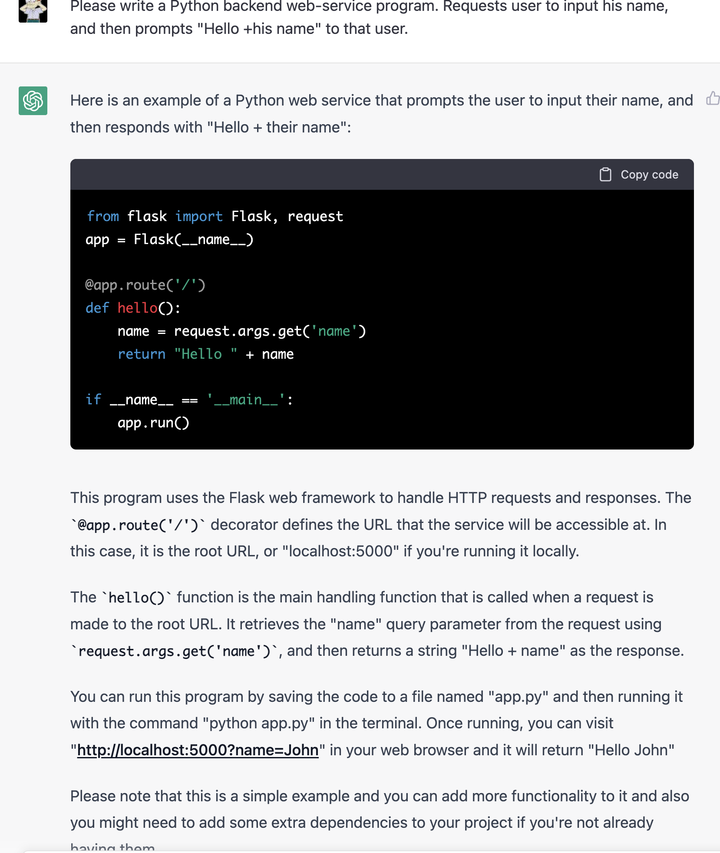Click the thumbs up feedback icon

(x=713, y=98)
